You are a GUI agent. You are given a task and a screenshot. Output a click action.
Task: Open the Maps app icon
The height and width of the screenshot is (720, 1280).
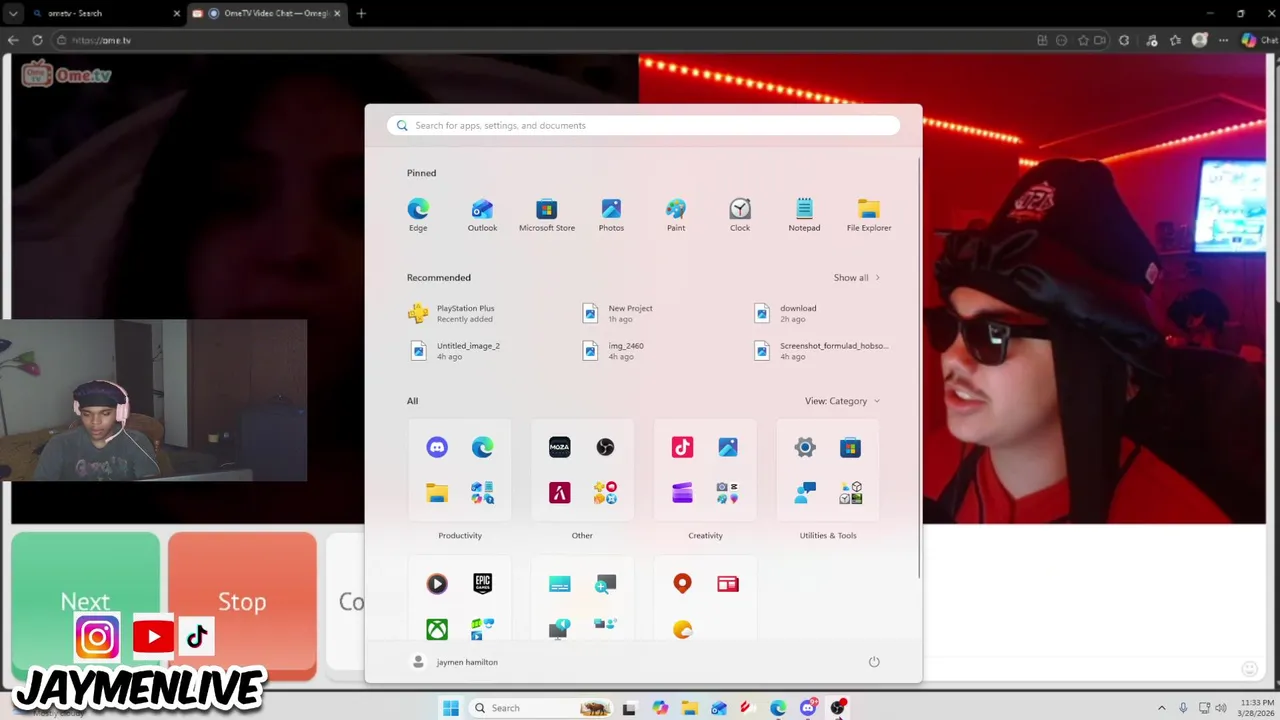pyautogui.click(x=682, y=583)
